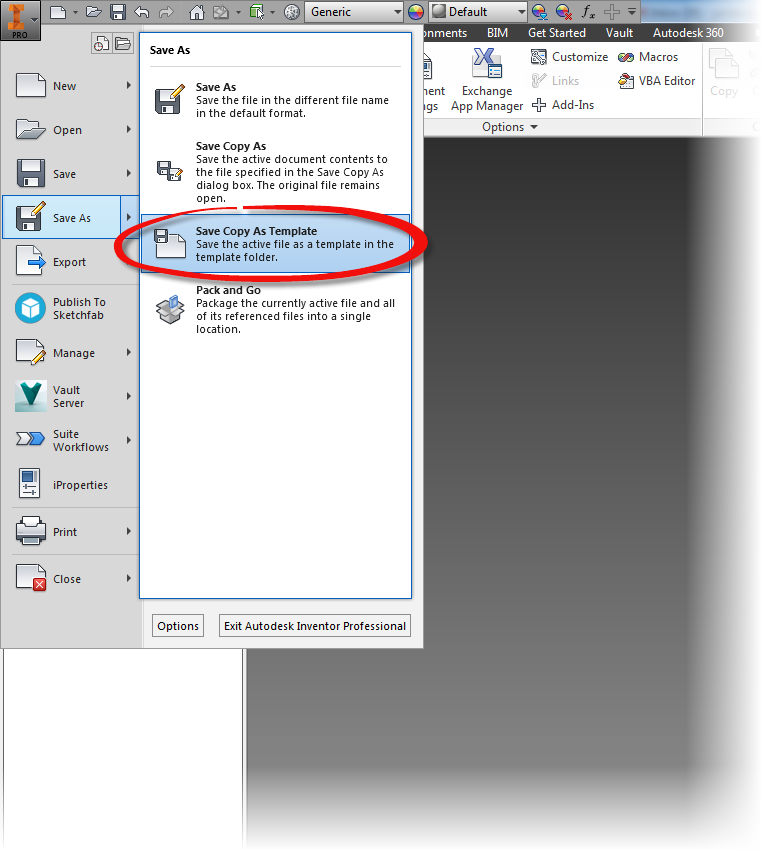The width and height of the screenshot is (762, 851).
Task: Open the VBA Editor icon
Action: click(626, 81)
